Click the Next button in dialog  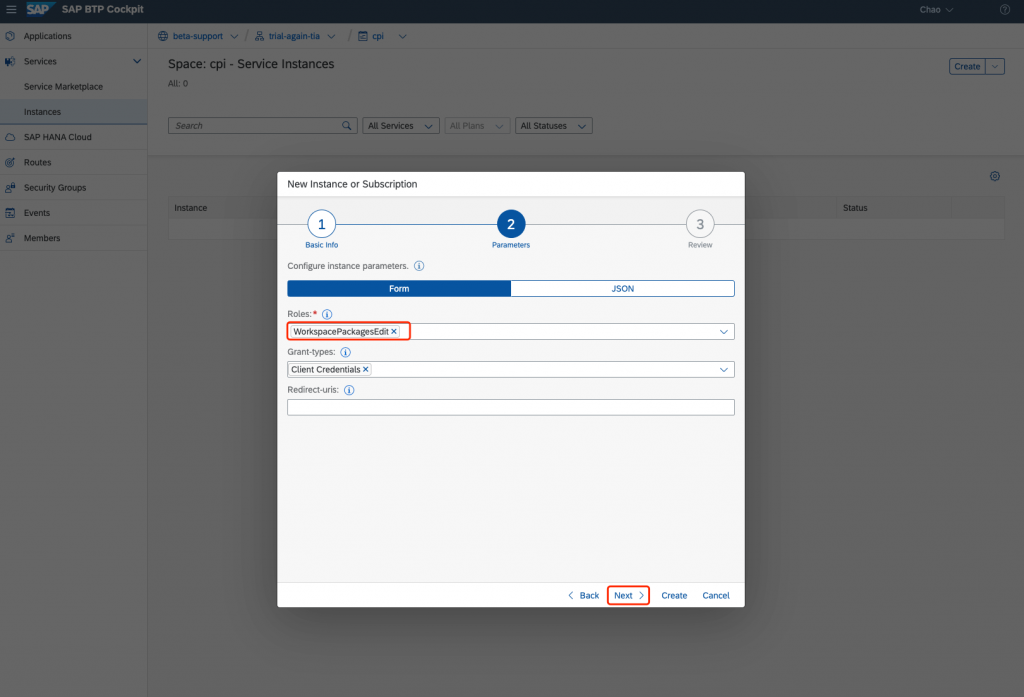(x=628, y=596)
